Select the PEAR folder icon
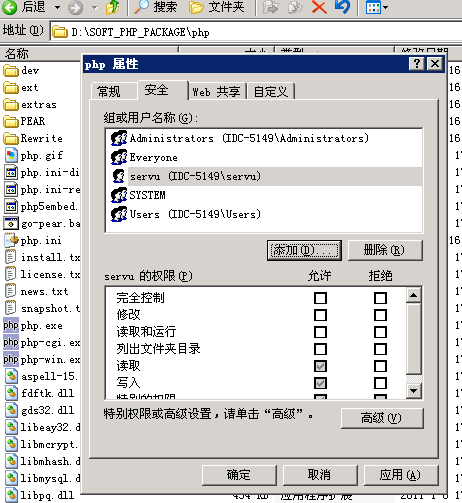The height and width of the screenshot is (503, 462). (11, 121)
